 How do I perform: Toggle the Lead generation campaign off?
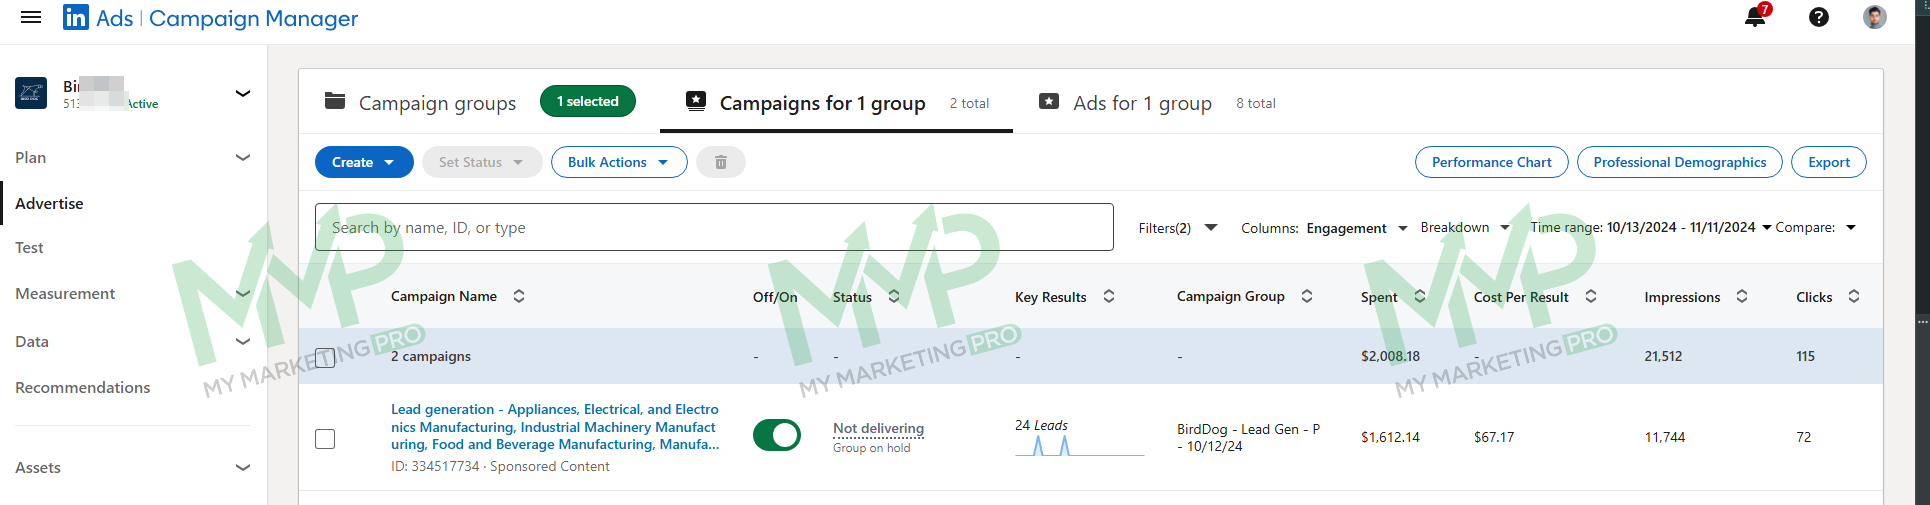[777, 435]
